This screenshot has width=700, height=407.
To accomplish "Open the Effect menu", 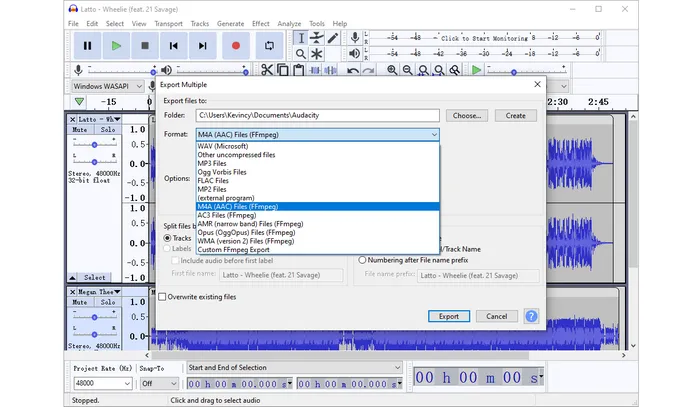I will [x=261, y=24].
